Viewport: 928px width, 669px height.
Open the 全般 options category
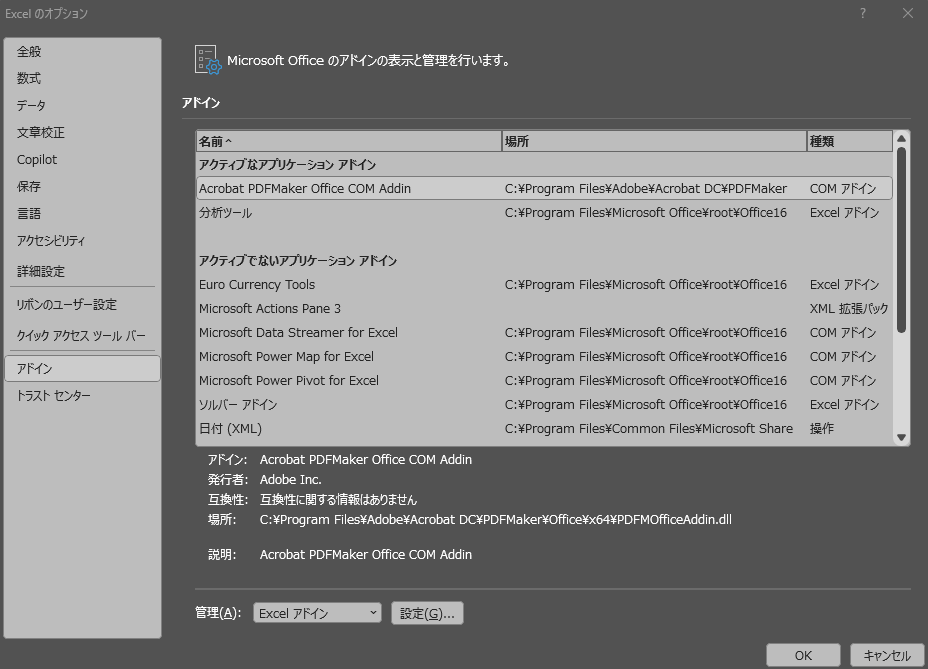(x=82, y=52)
